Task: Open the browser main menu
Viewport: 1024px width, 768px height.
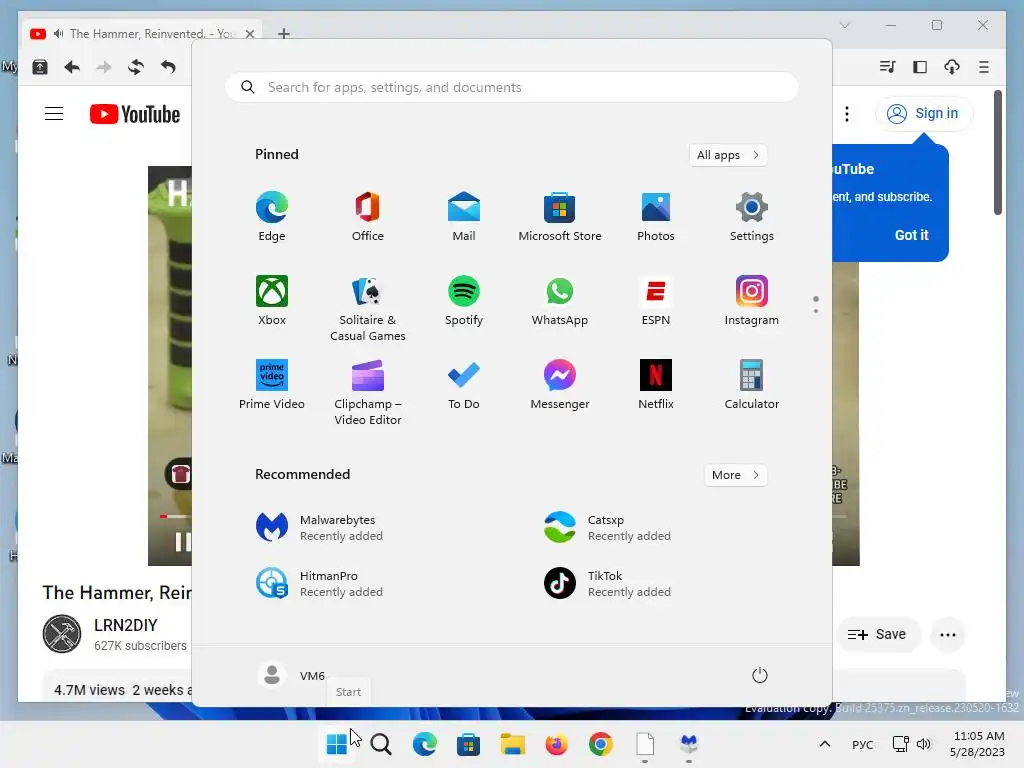Action: point(984,67)
